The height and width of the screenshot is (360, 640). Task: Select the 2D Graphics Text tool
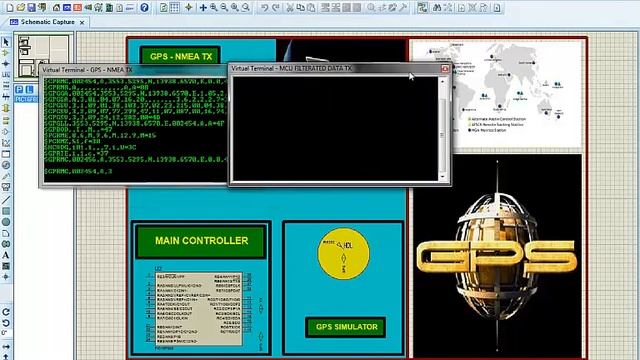[6, 255]
